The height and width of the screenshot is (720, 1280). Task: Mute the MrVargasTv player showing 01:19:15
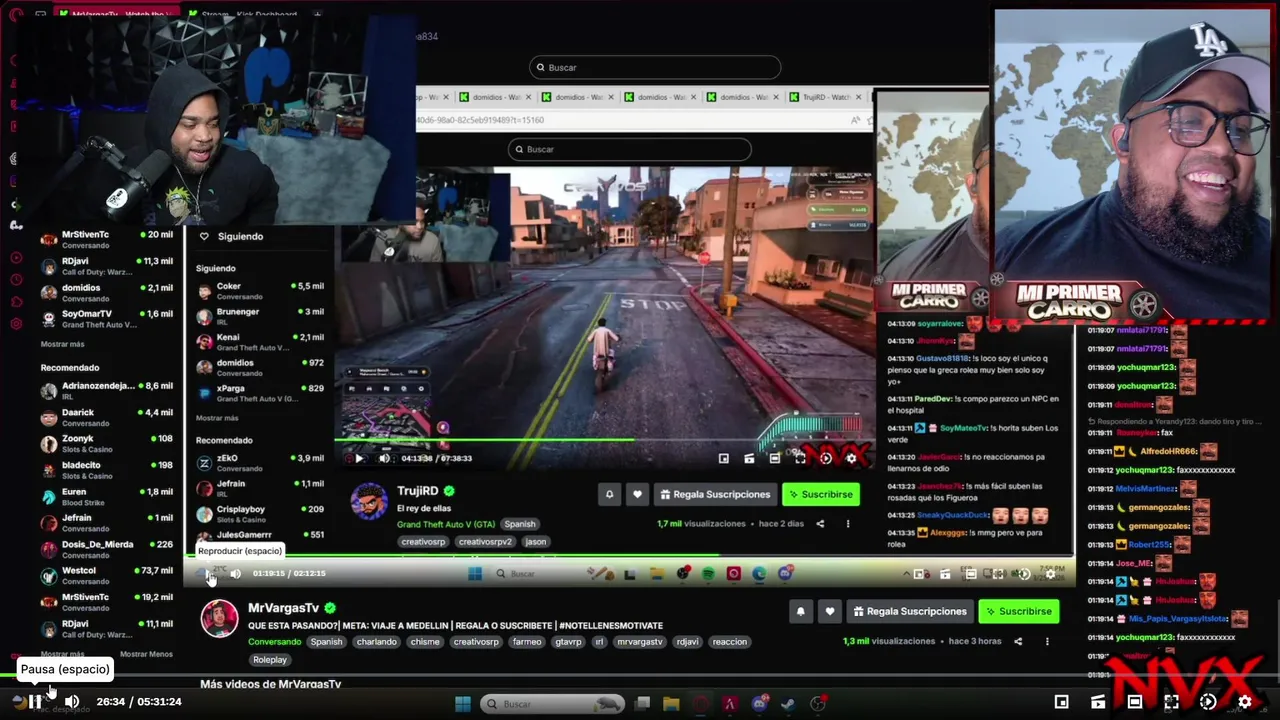click(235, 573)
